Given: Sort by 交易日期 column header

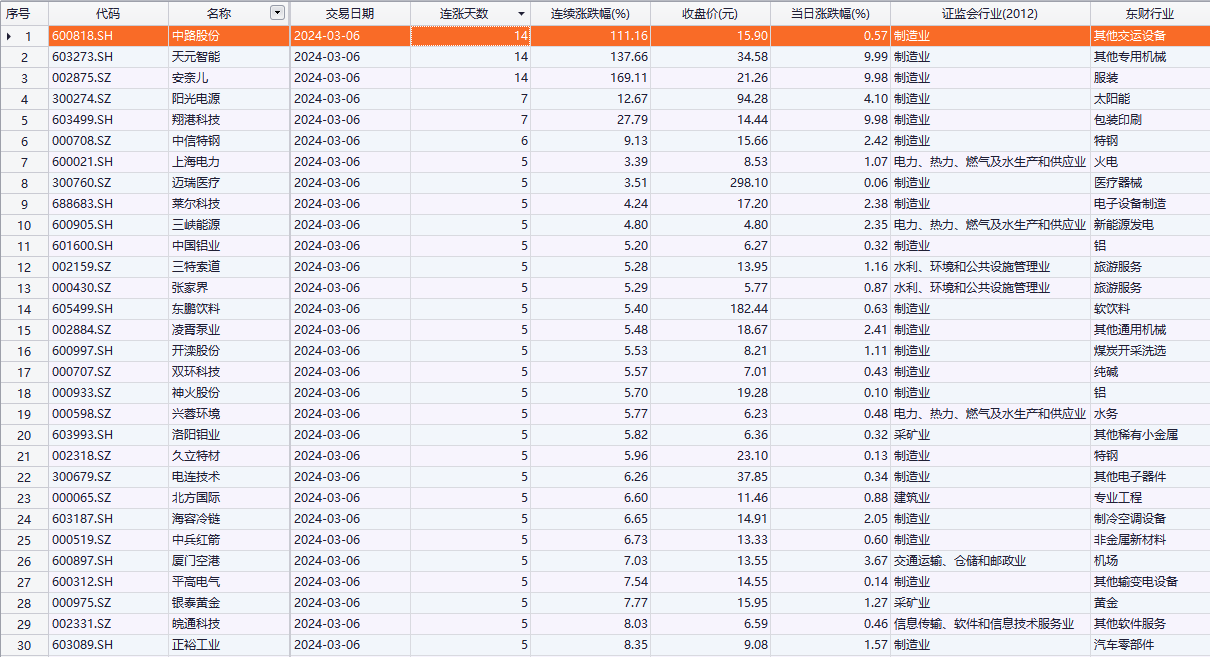Looking at the screenshot, I should (x=350, y=14).
